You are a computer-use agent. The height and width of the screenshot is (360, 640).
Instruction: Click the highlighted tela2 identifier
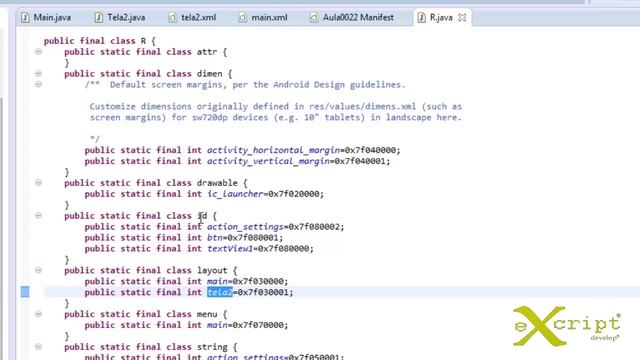(220, 292)
